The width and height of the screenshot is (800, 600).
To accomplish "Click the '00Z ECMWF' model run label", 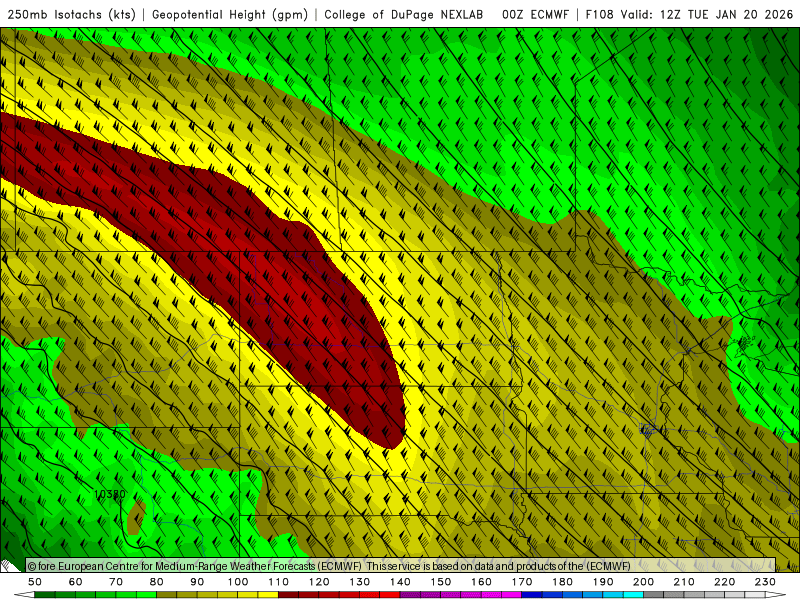I will (x=535, y=14).
